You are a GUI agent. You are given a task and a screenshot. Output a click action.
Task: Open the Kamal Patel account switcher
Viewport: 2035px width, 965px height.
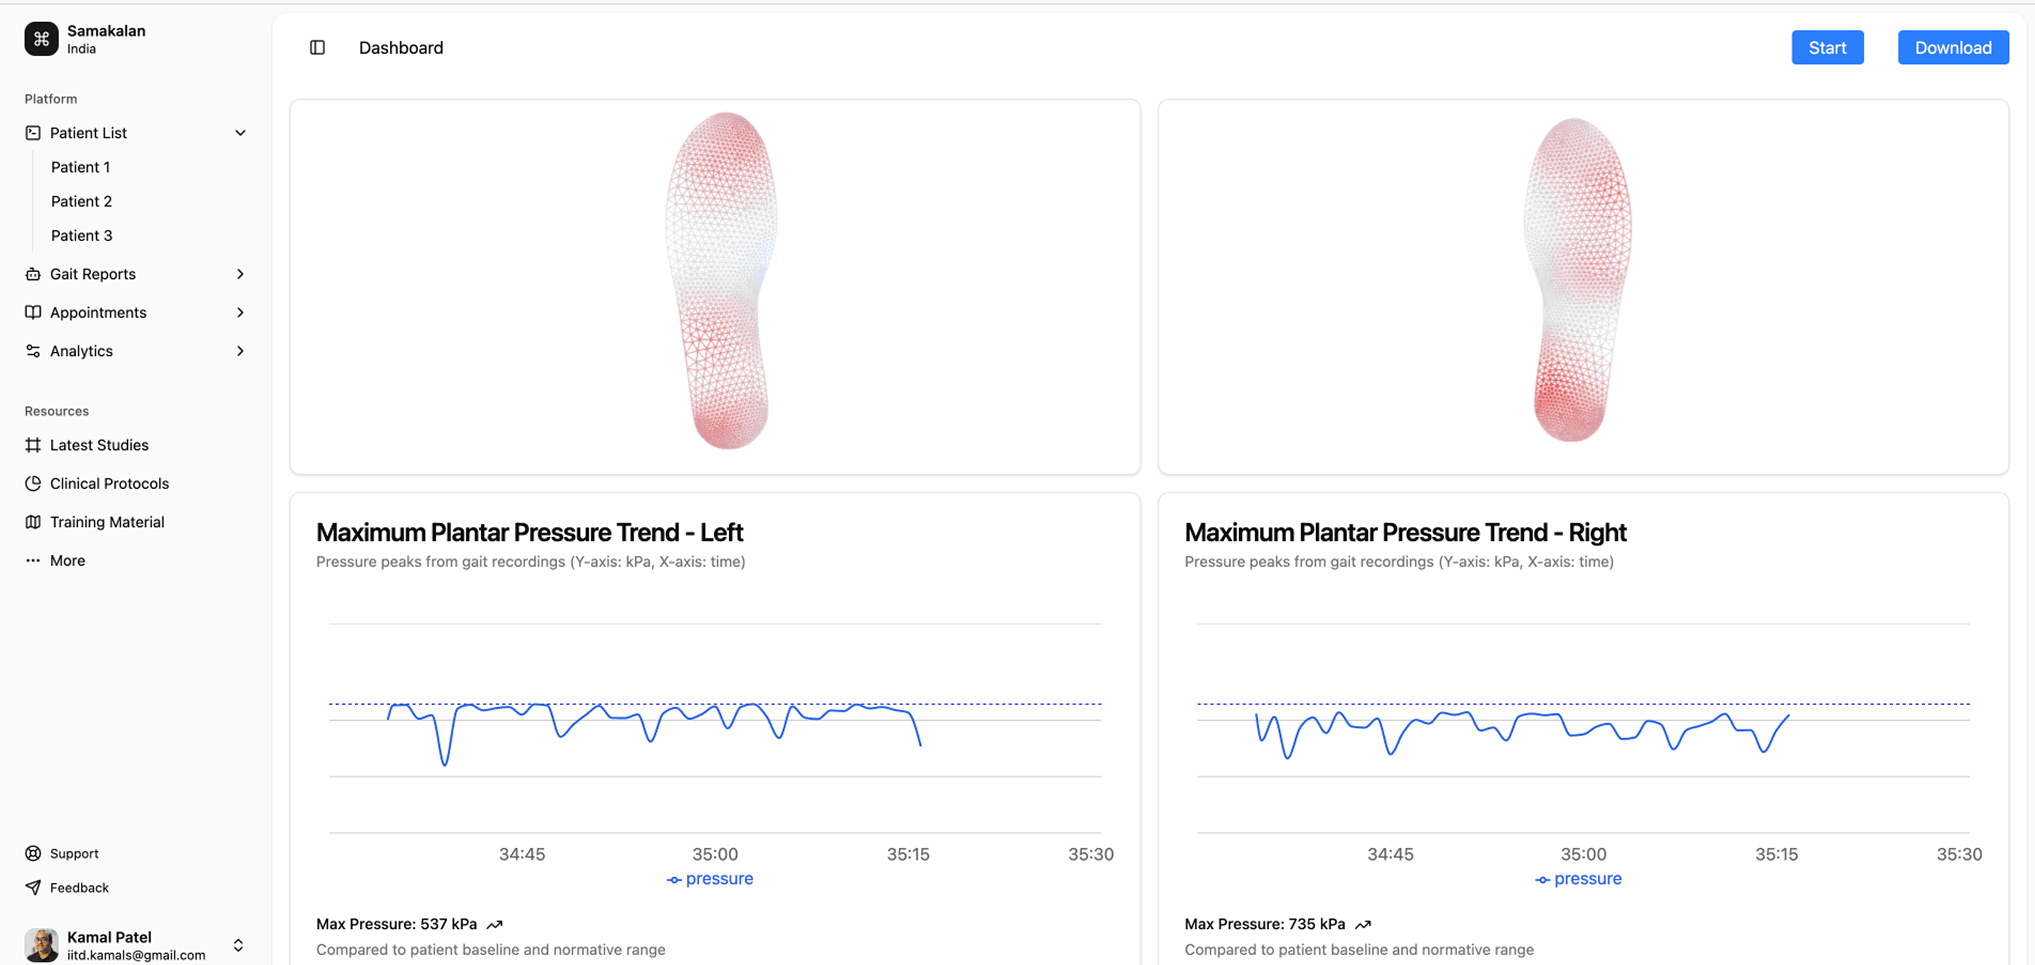[238, 944]
